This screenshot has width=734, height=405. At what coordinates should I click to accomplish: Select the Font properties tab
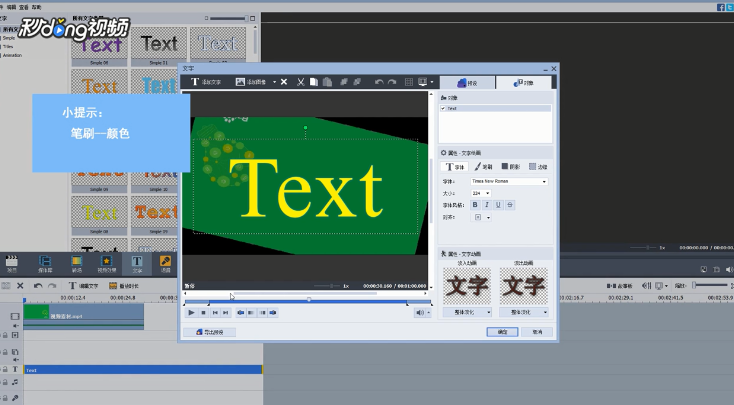tap(454, 167)
